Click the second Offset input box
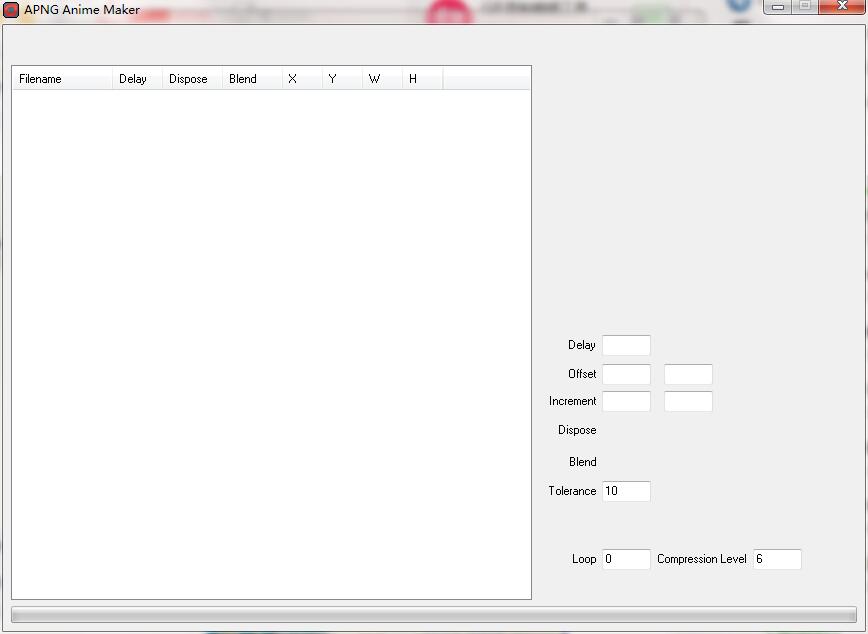868x634 pixels. click(688, 374)
